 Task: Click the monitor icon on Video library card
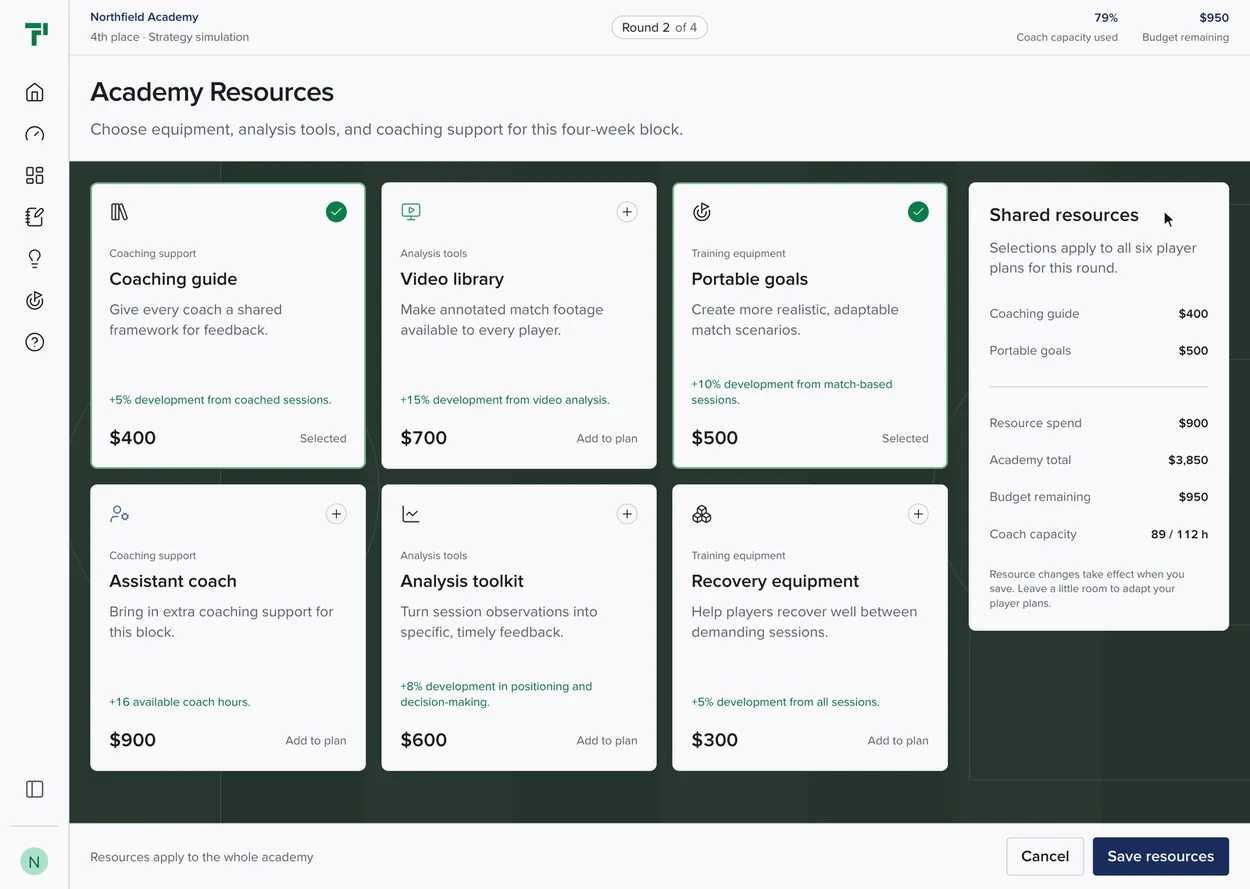[410, 212]
